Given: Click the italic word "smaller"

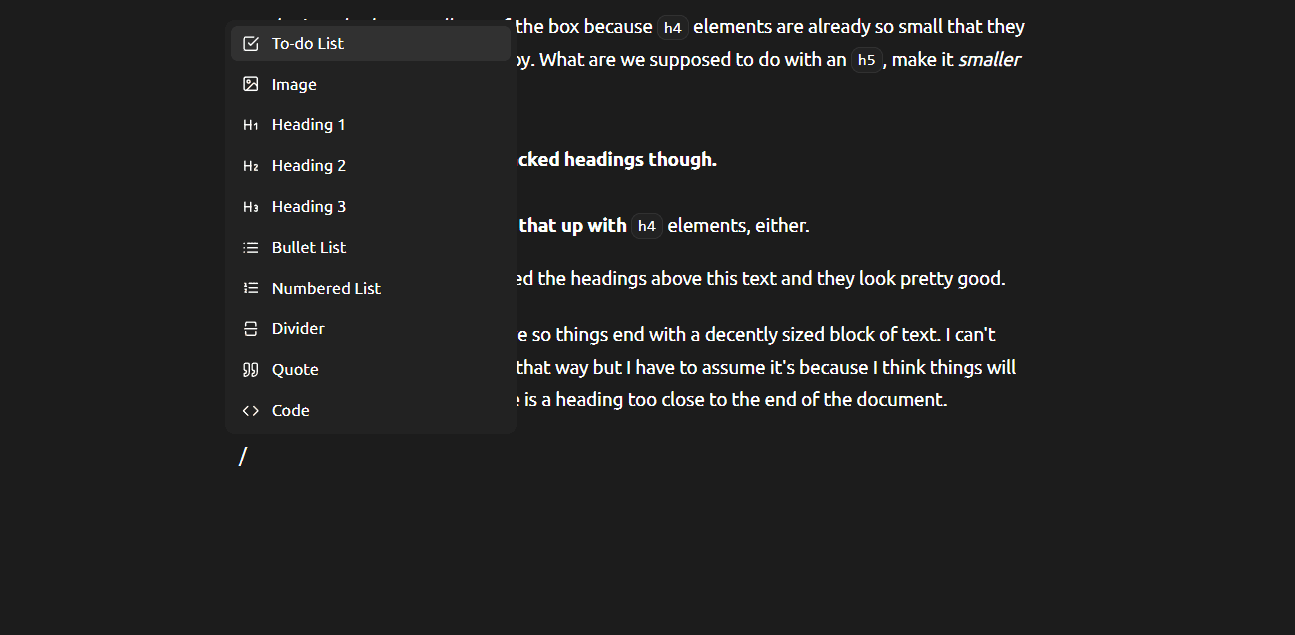Looking at the screenshot, I should [989, 60].
